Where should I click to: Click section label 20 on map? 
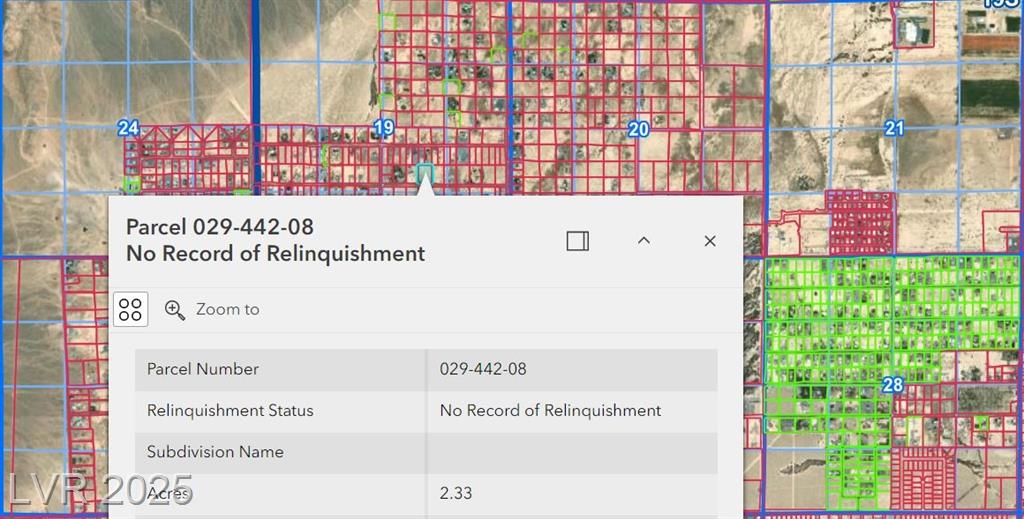(638, 129)
